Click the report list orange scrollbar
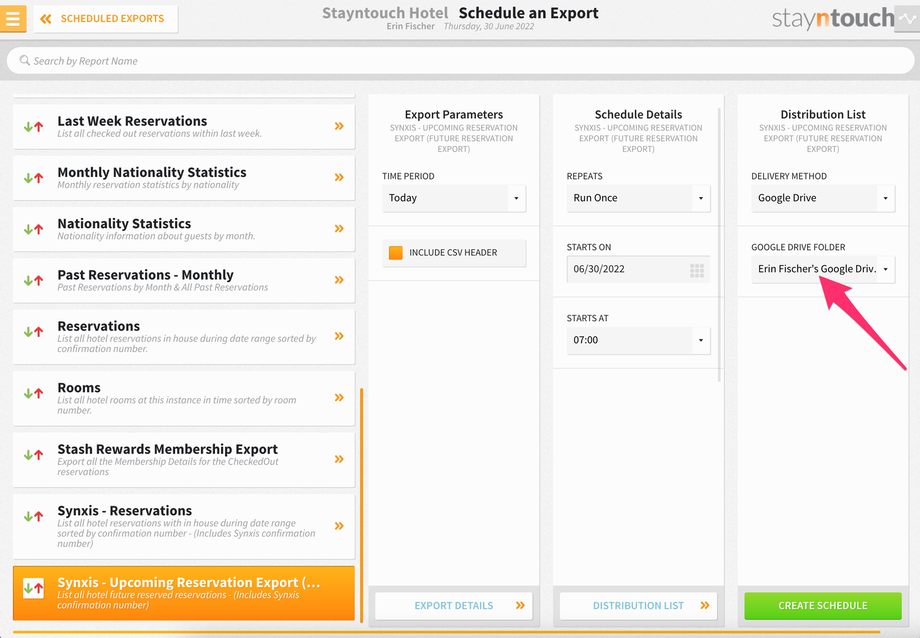The image size is (920, 638). pyautogui.click(x=361, y=505)
